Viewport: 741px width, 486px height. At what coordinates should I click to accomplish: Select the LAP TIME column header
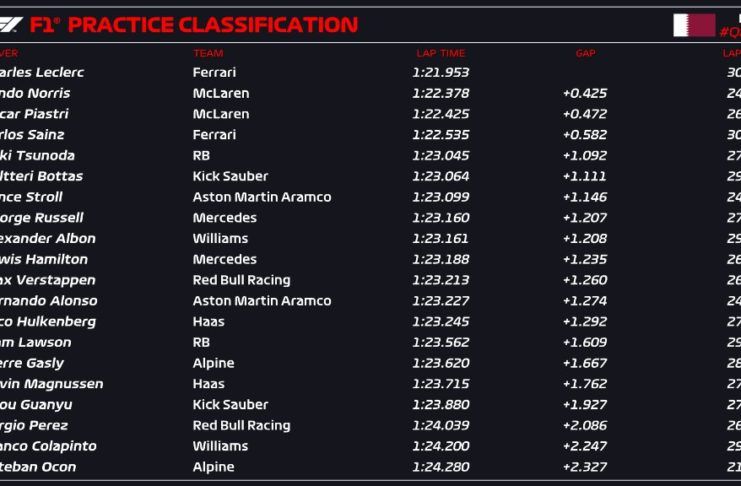(440, 53)
